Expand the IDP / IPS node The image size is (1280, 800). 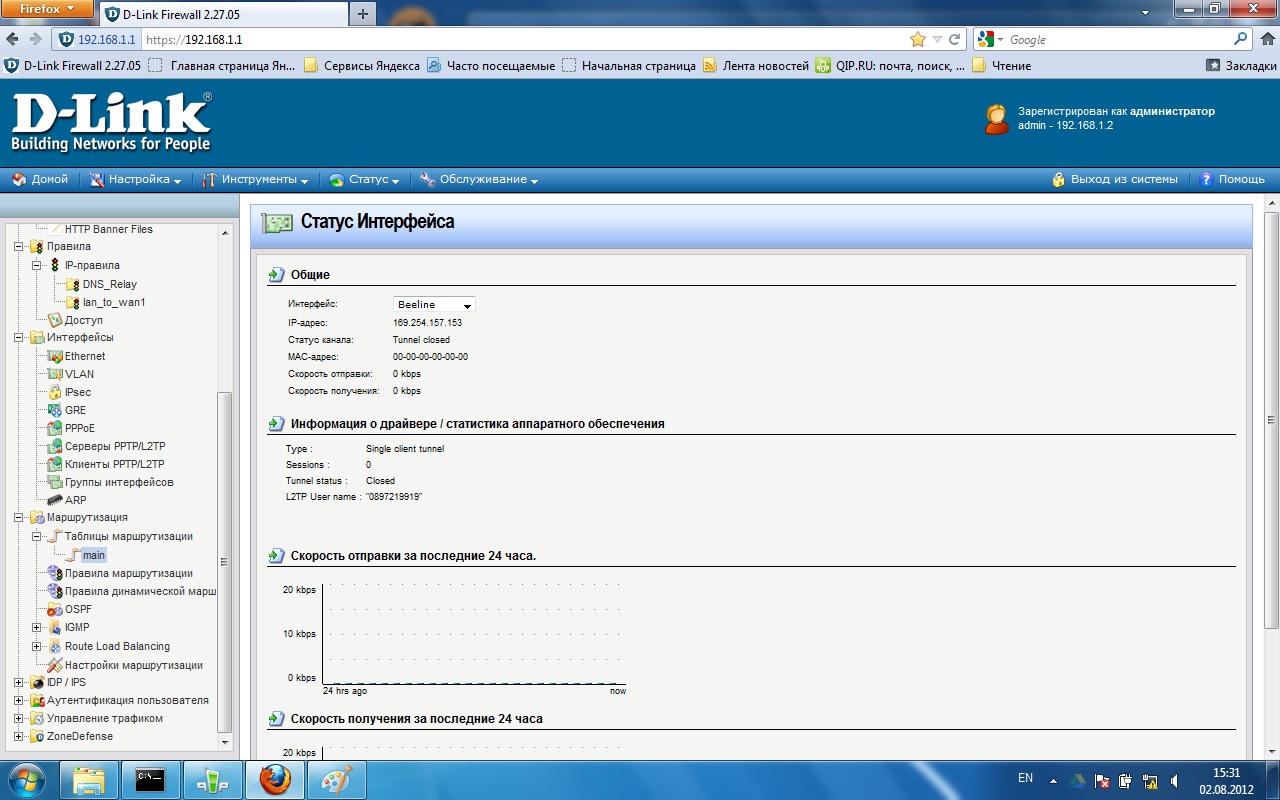18,683
